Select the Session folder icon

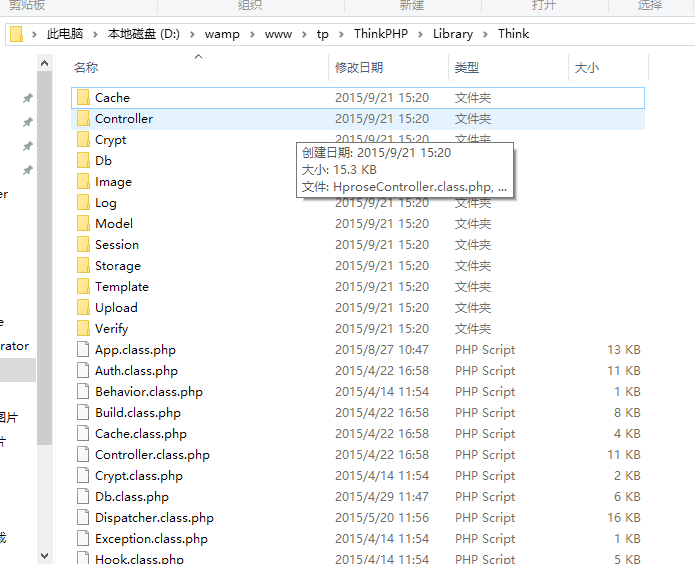[83, 245]
